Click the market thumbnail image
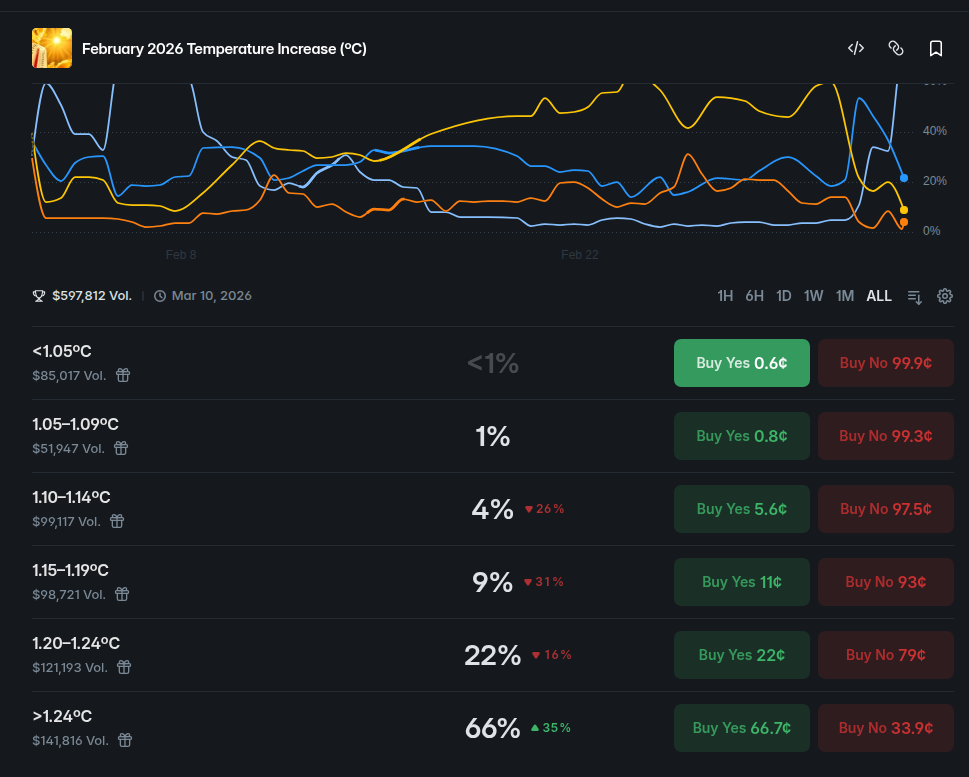 [52, 48]
